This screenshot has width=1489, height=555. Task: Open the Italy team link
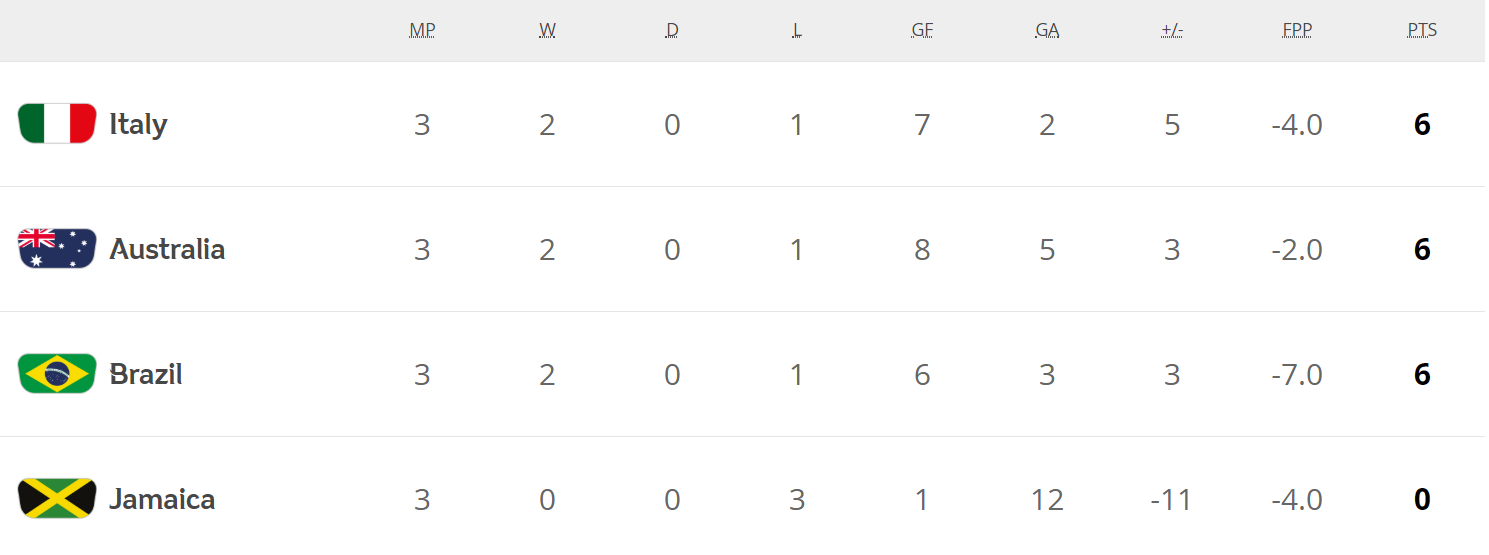click(x=138, y=124)
